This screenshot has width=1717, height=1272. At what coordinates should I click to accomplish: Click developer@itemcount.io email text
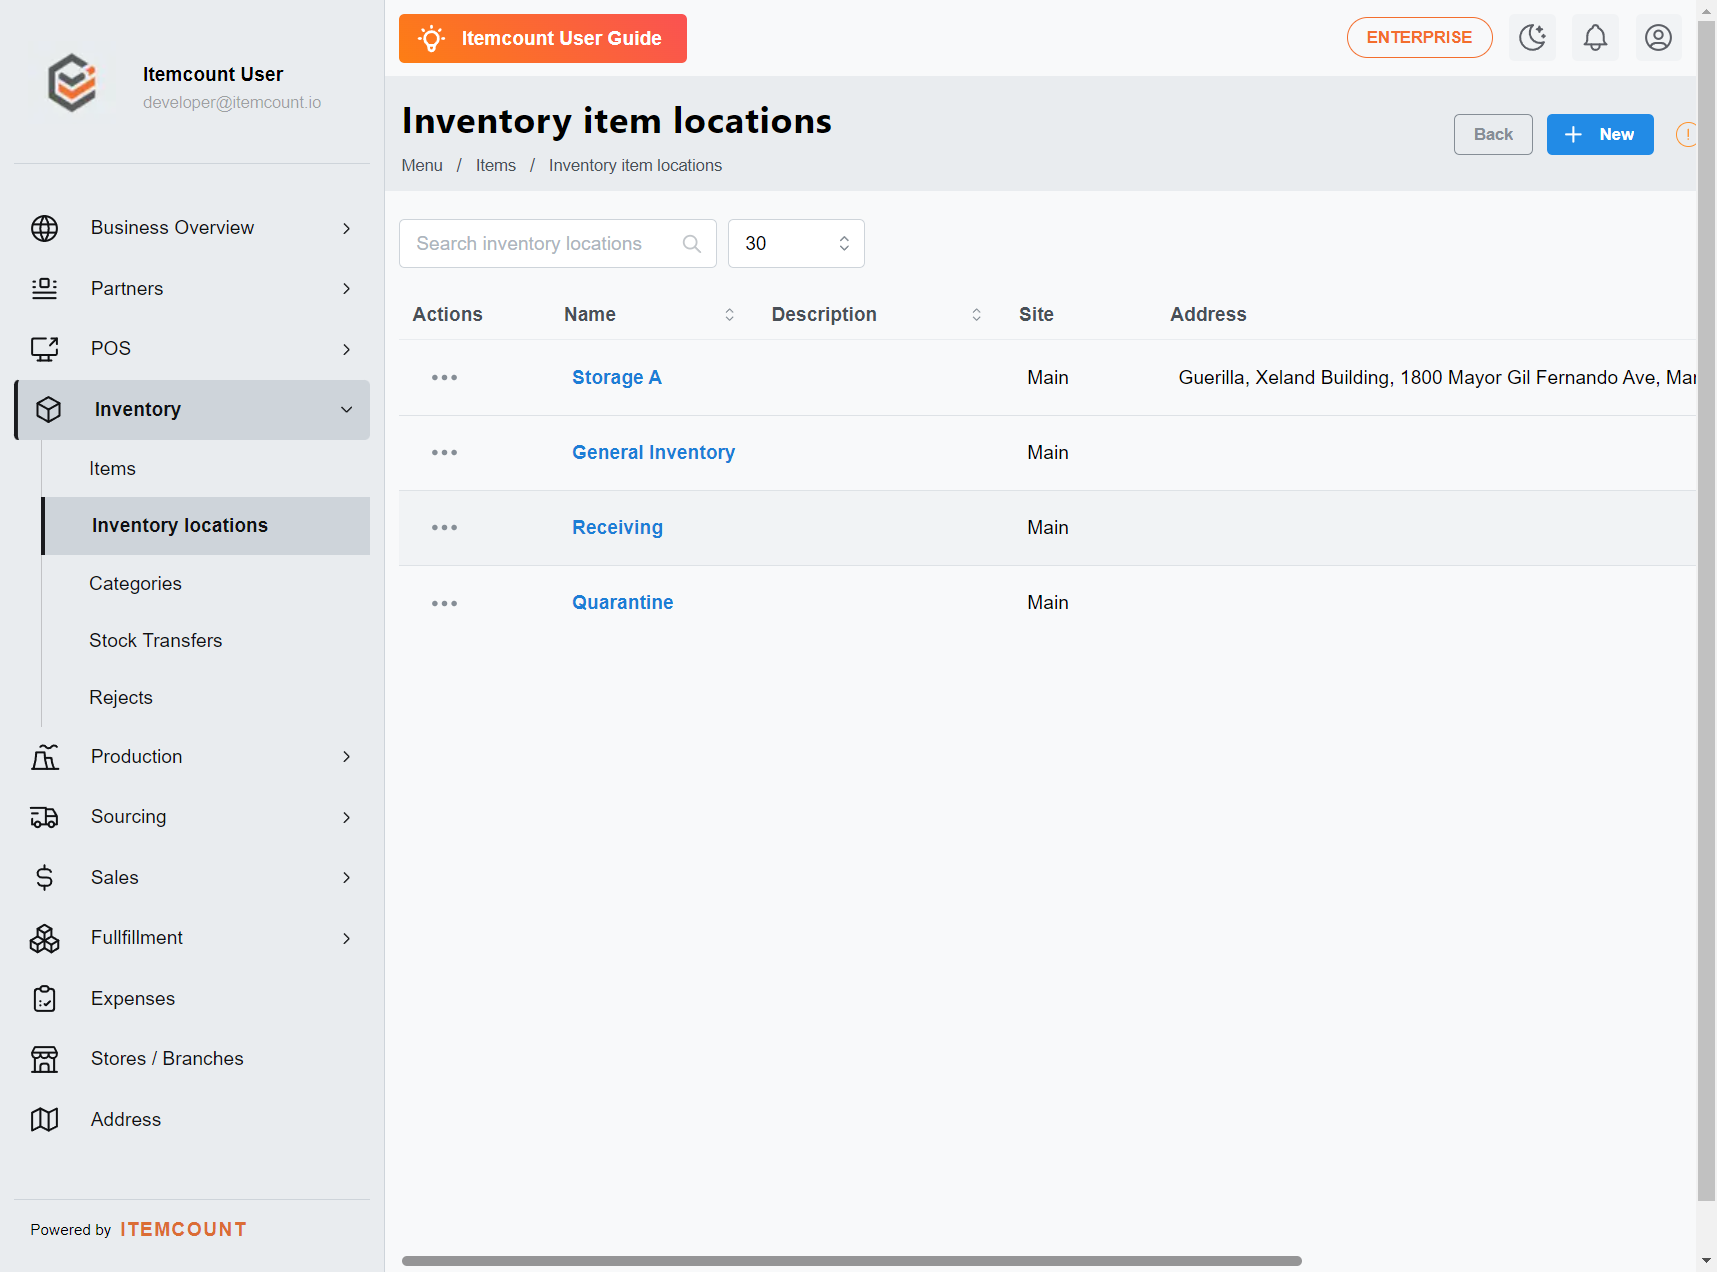tap(232, 103)
